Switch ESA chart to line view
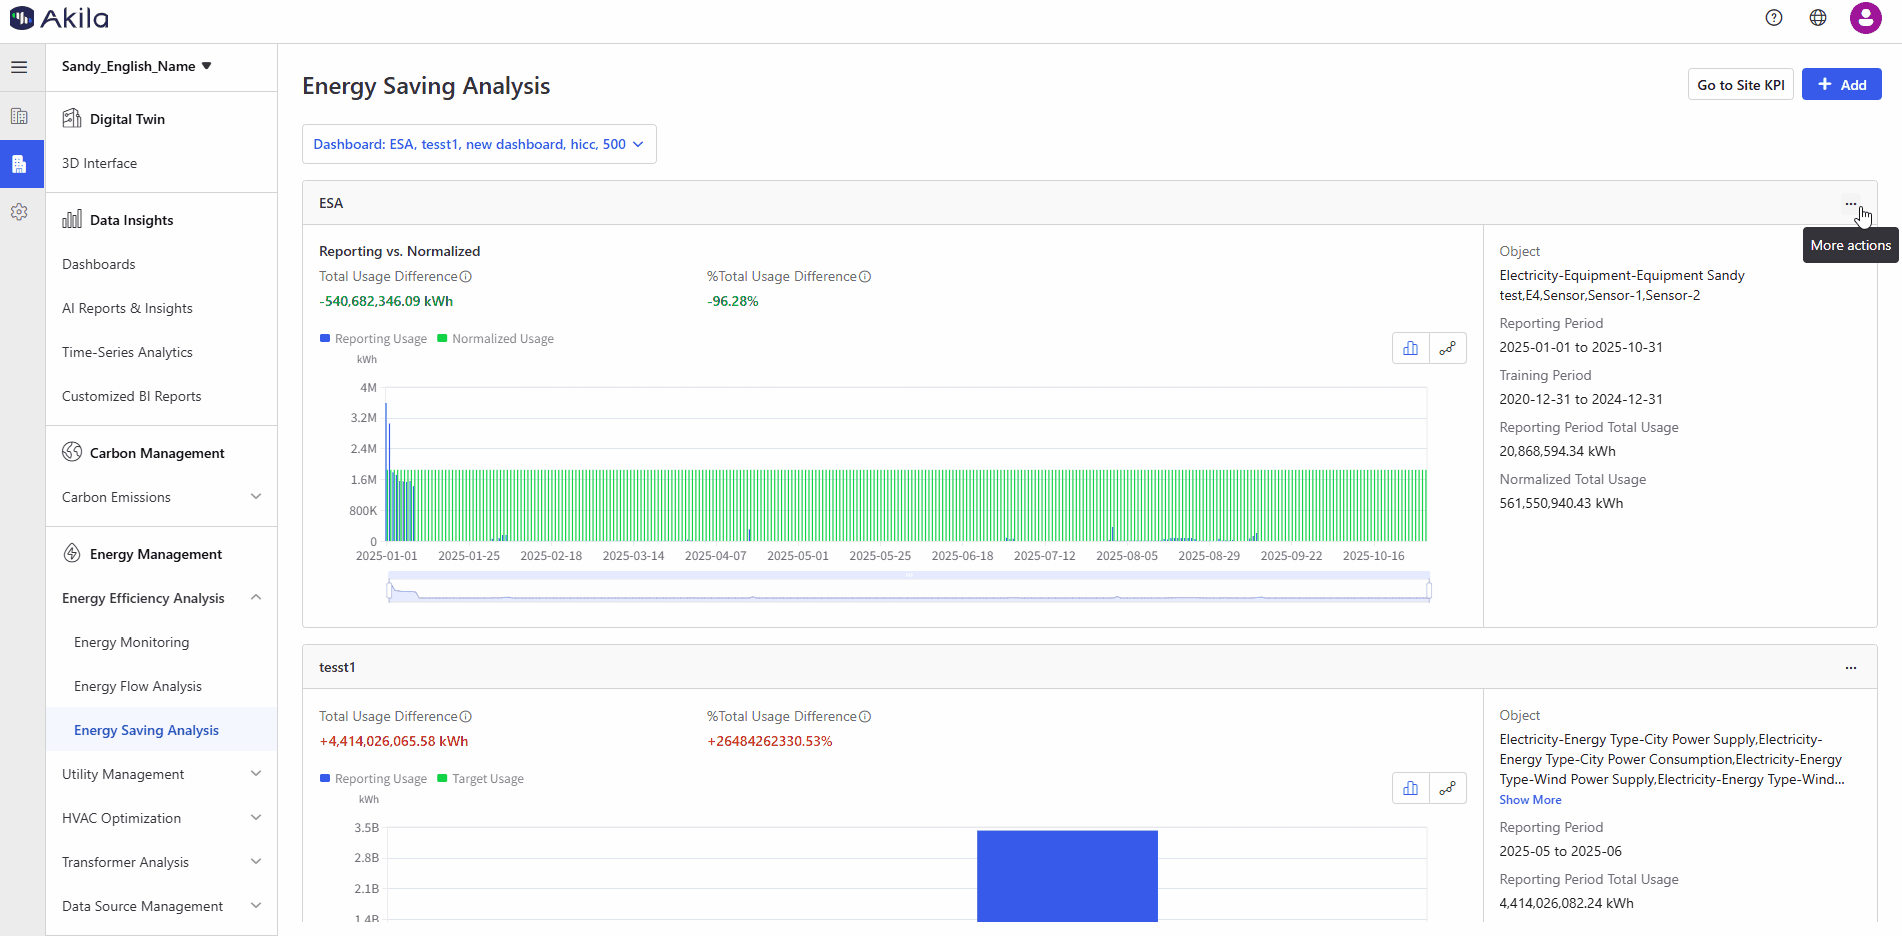This screenshot has height=936, width=1902. [1447, 348]
